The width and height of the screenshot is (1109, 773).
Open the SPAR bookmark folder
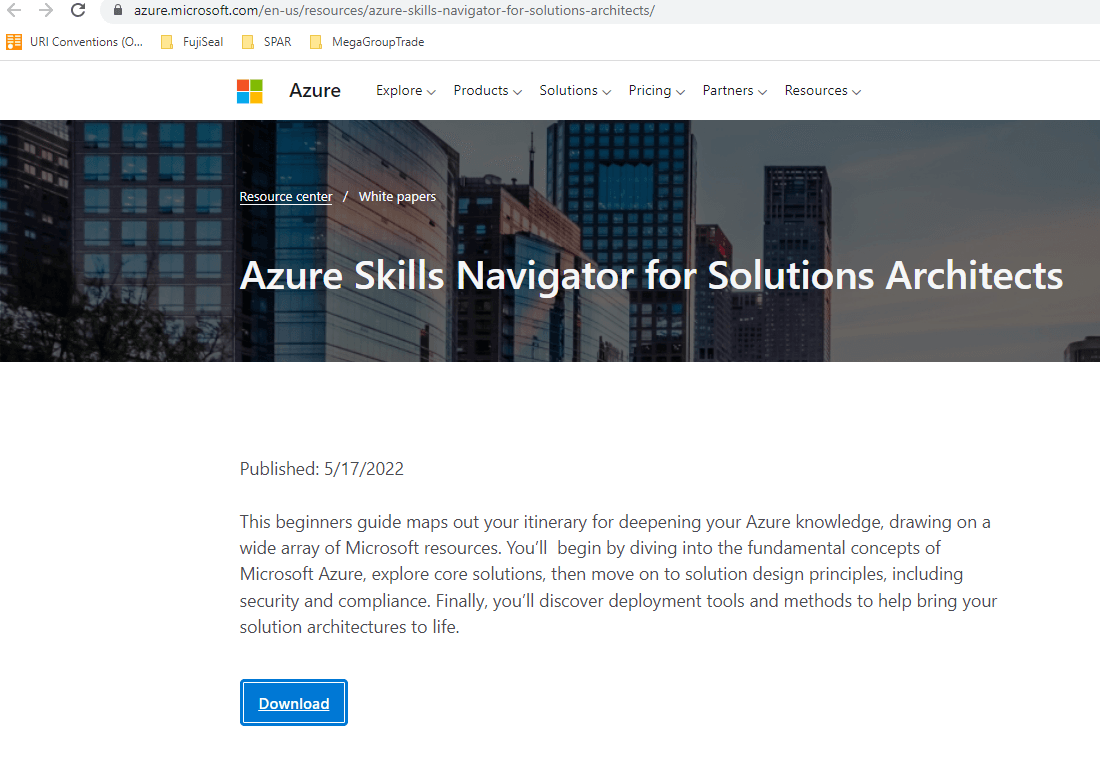click(x=267, y=42)
